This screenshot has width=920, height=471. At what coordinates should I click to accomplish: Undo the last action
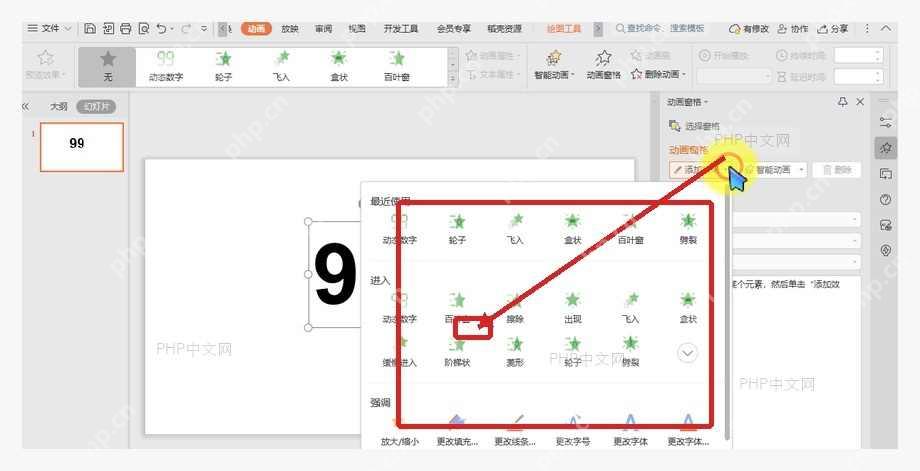coord(161,28)
